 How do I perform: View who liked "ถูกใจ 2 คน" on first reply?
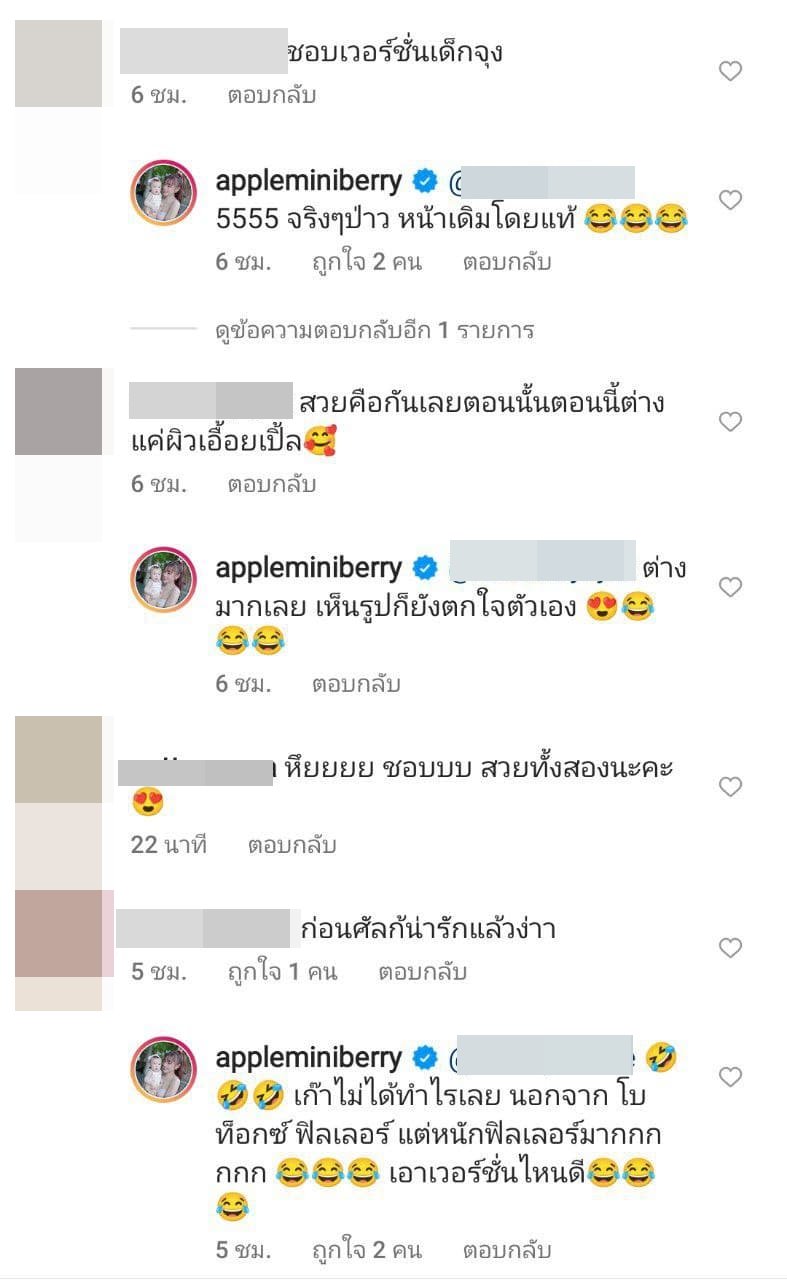(x=366, y=263)
